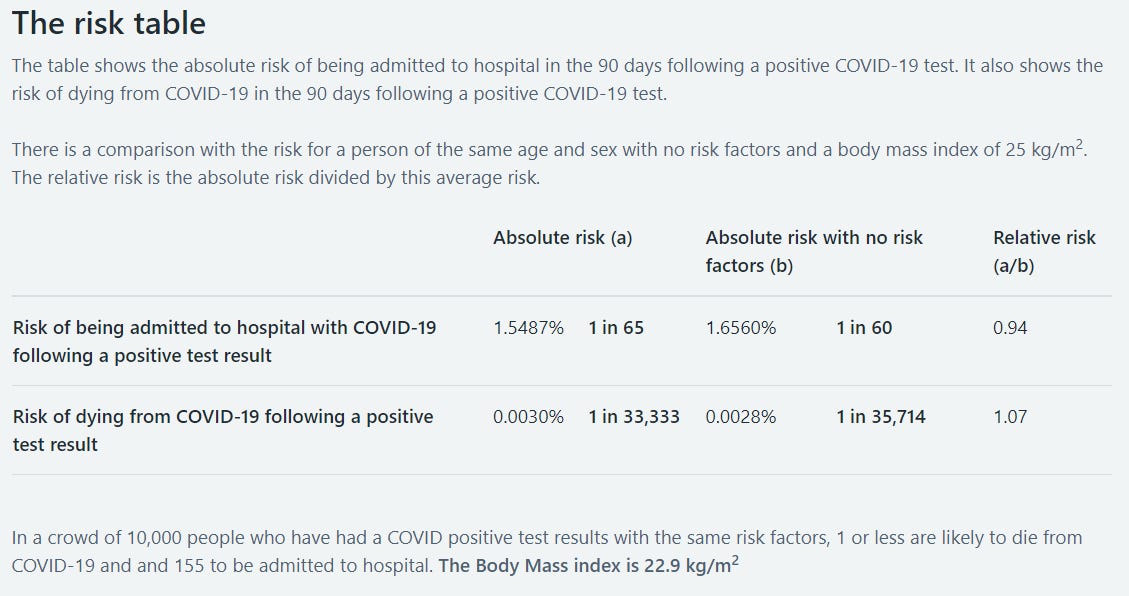Select the "Relative risk (a/b)" column header
Image resolution: width=1129 pixels, height=596 pixels.
tap(1044, 251)
